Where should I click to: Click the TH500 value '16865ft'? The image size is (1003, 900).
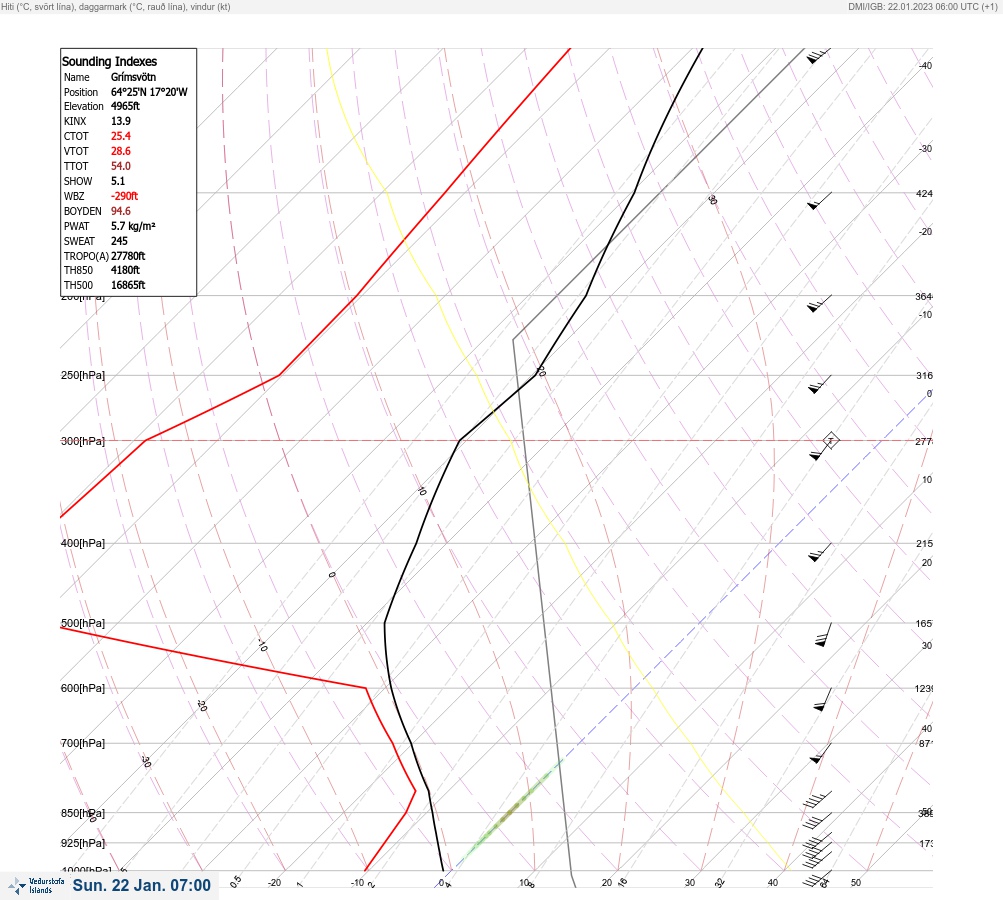point(128,285)
